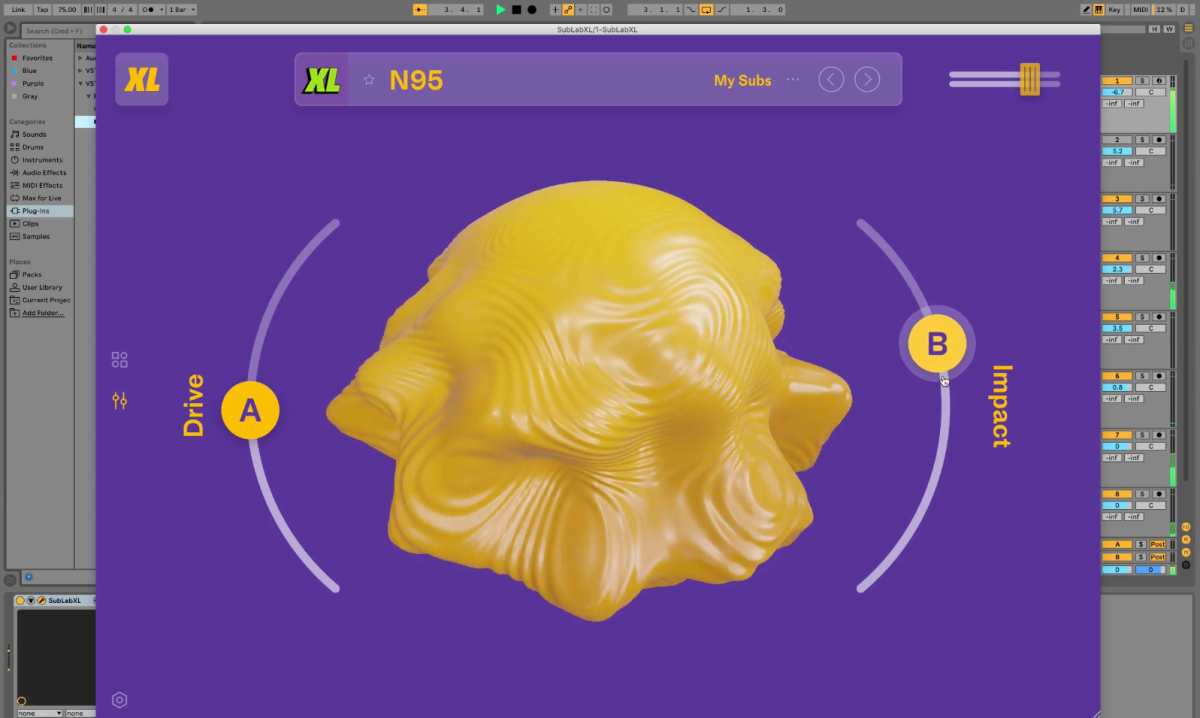This screenshot has height=718, width=1200.
Task: Open the preset options three-dots menu
Action: click(x=793, y=79)
